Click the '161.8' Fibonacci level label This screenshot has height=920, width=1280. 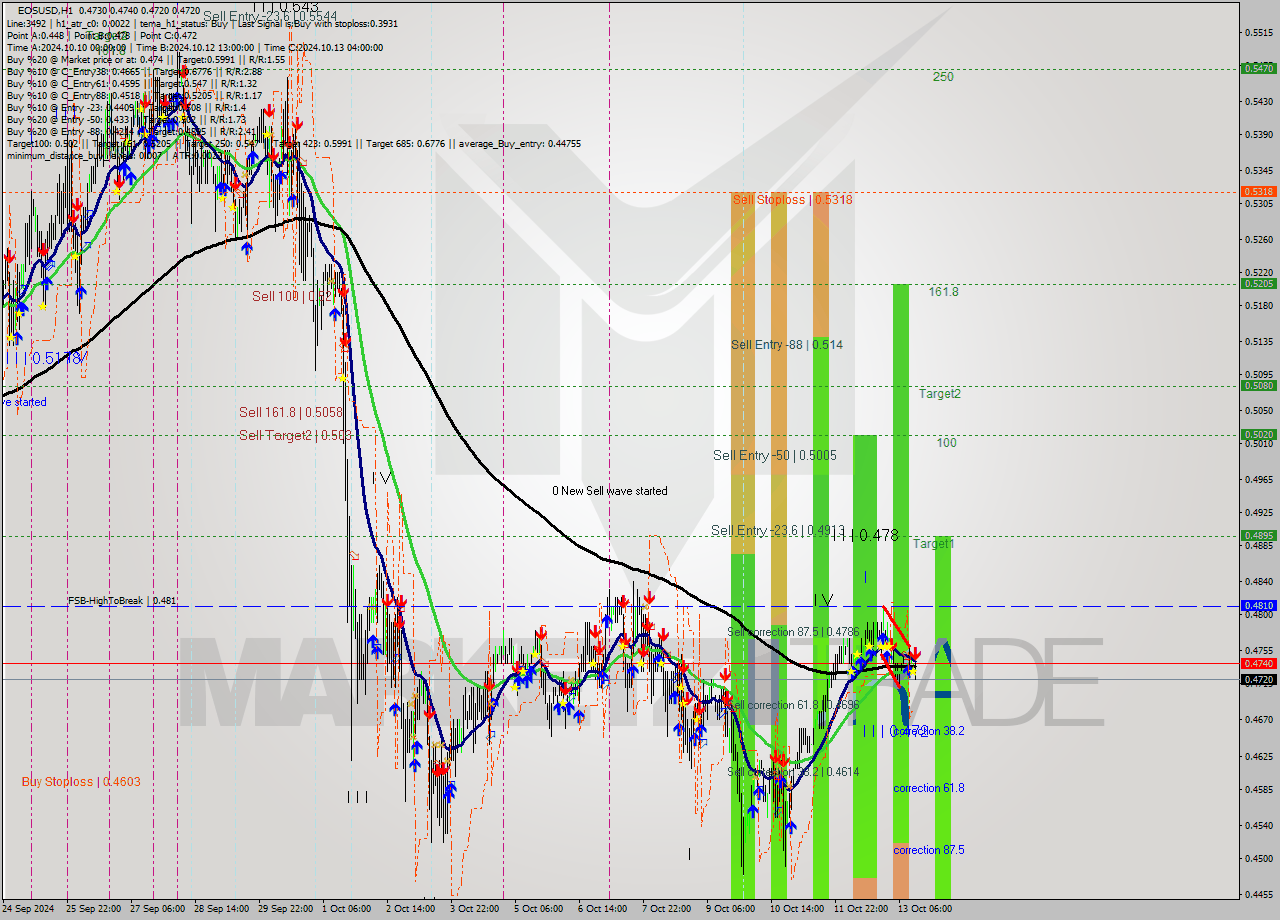point(944,292)
